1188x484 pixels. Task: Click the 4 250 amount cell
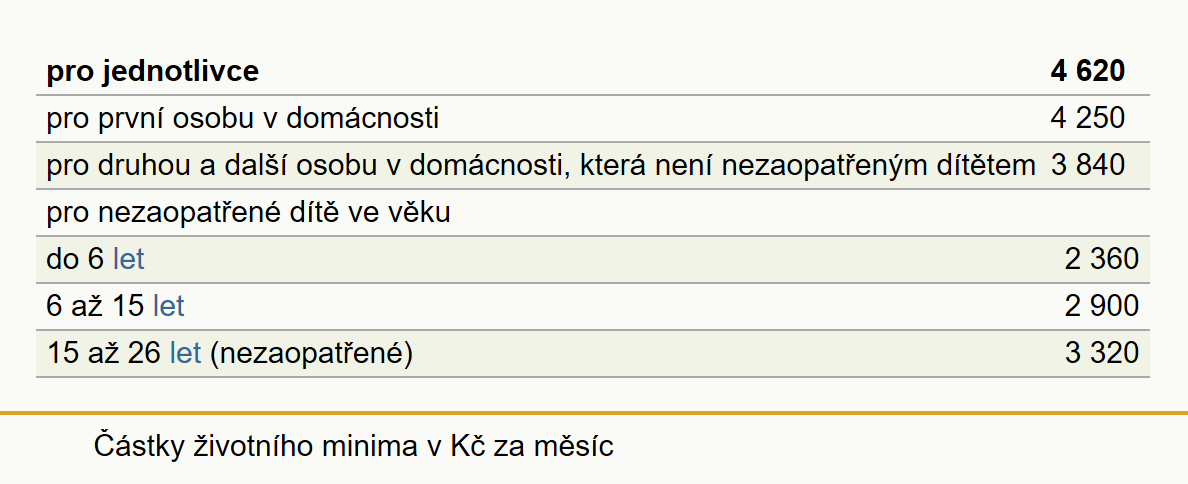(1087, 119)
